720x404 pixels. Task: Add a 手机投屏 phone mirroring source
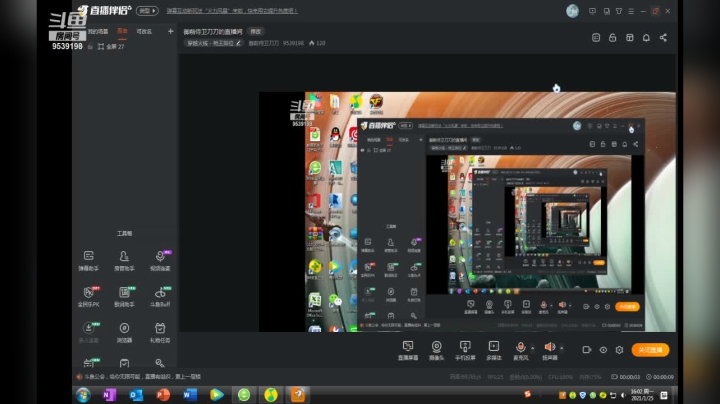tap(465, 350)
